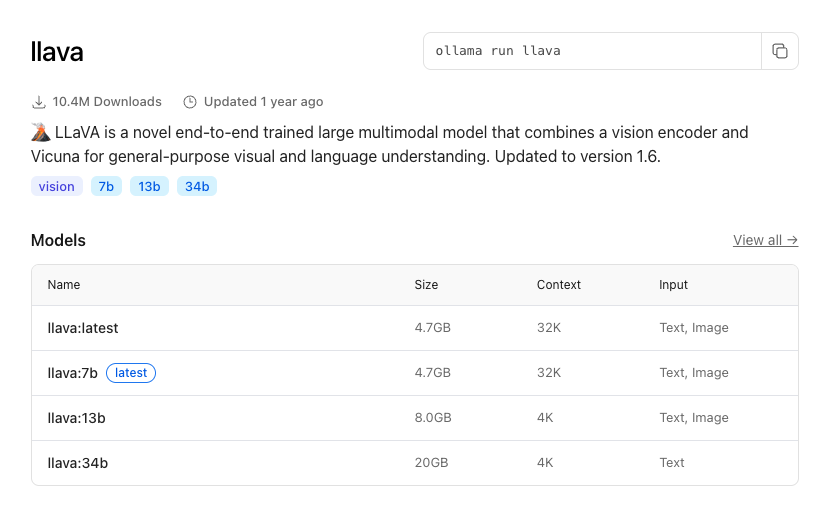Click the latest badge next to llava:7b

pos(131,373)
